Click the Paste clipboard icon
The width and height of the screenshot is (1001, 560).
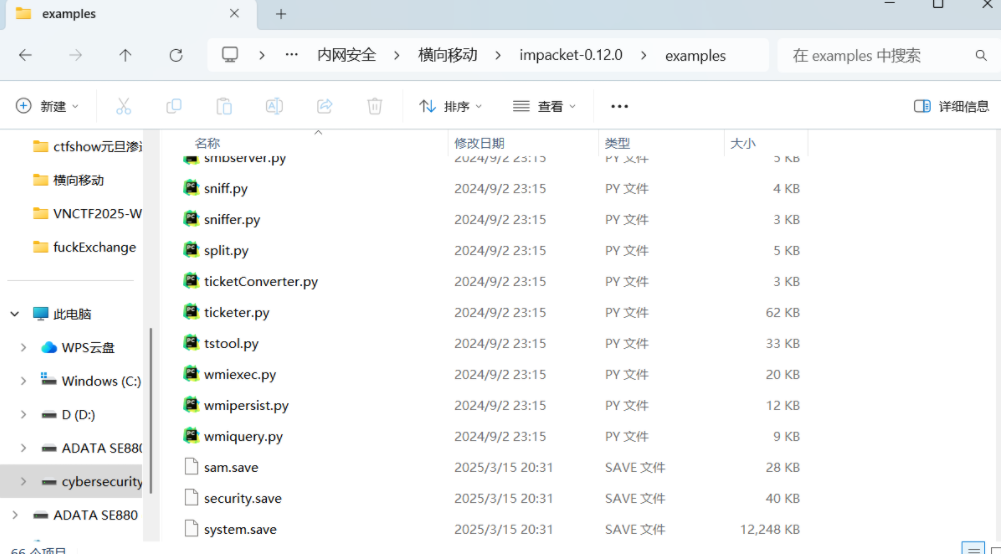(224, 106)
